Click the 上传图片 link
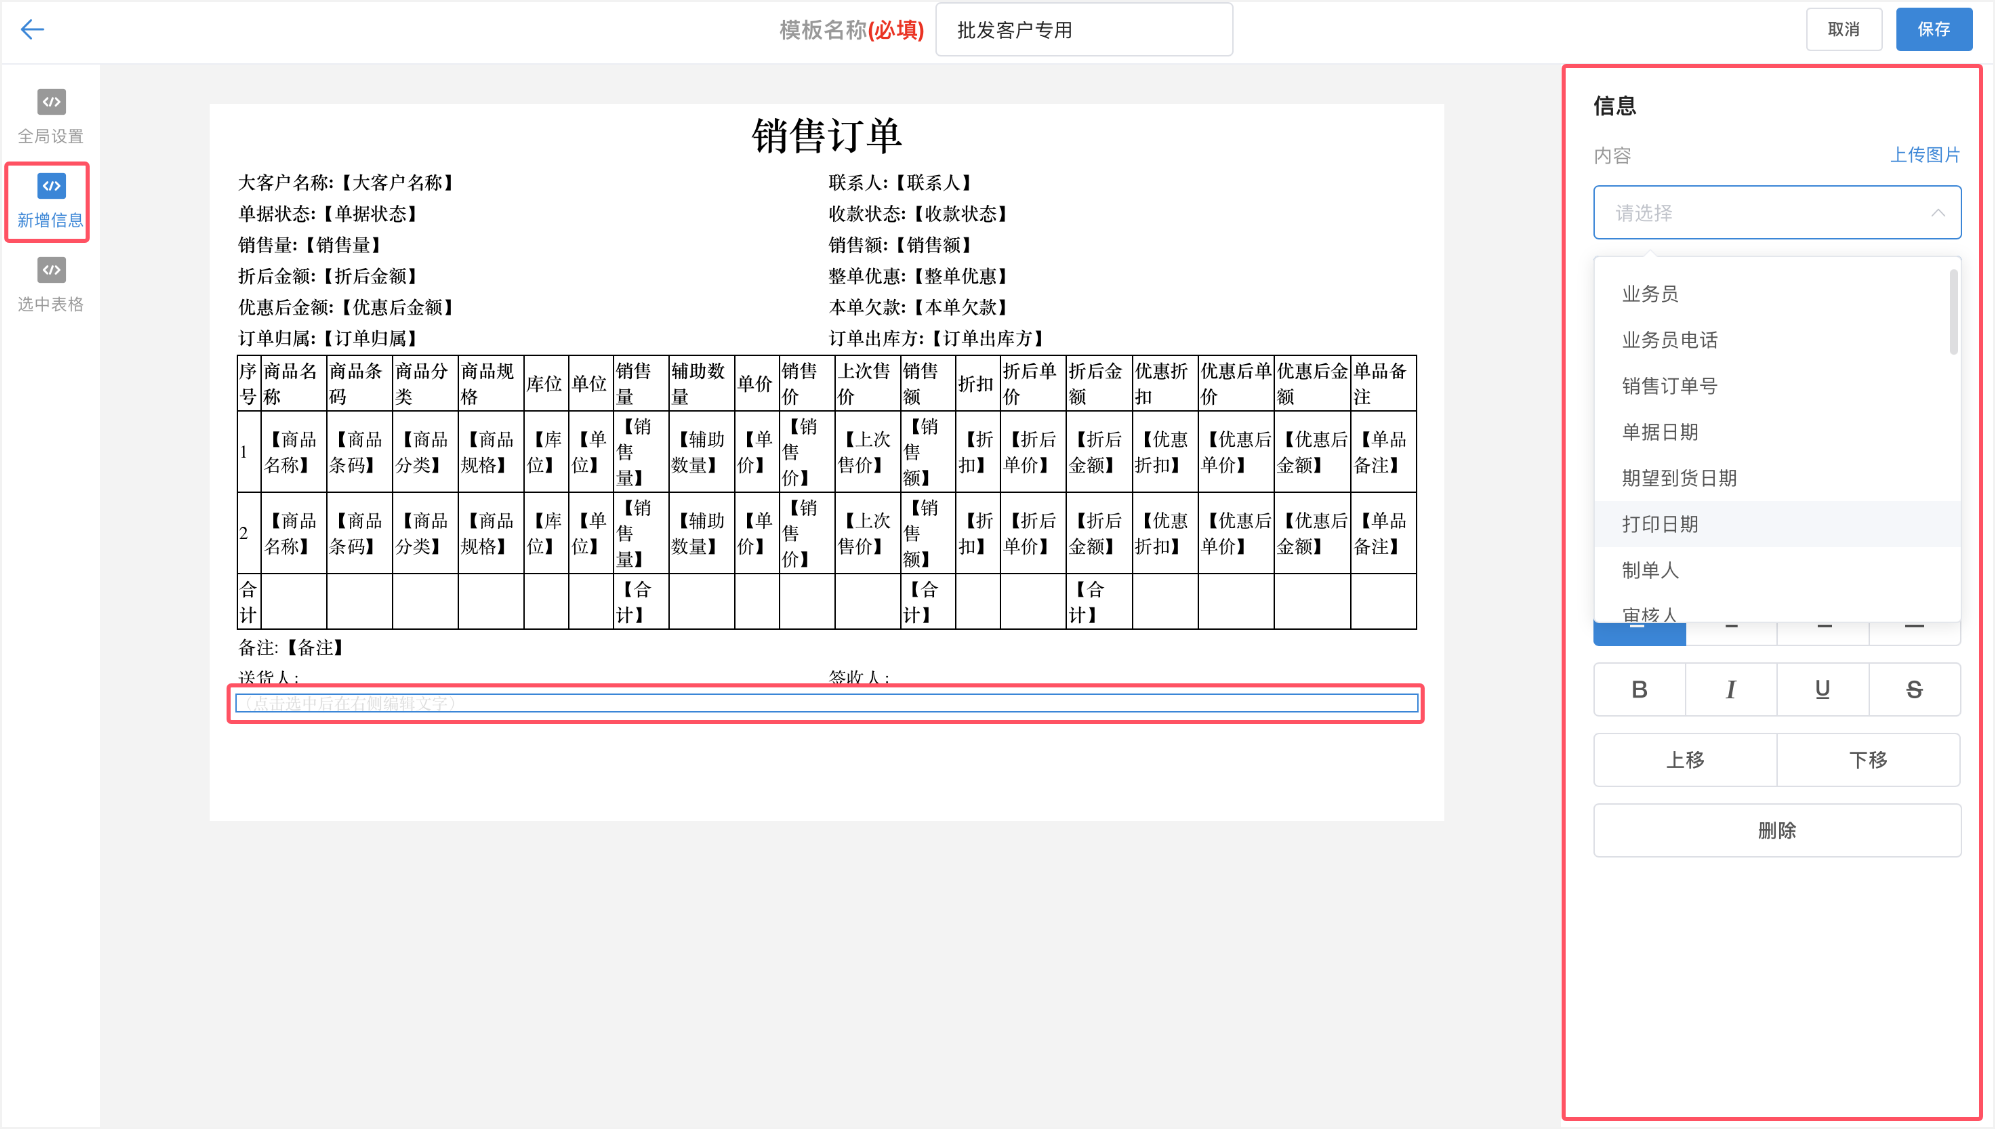The height and width of the screenshot is (1130, 1996). [1924, 155]
